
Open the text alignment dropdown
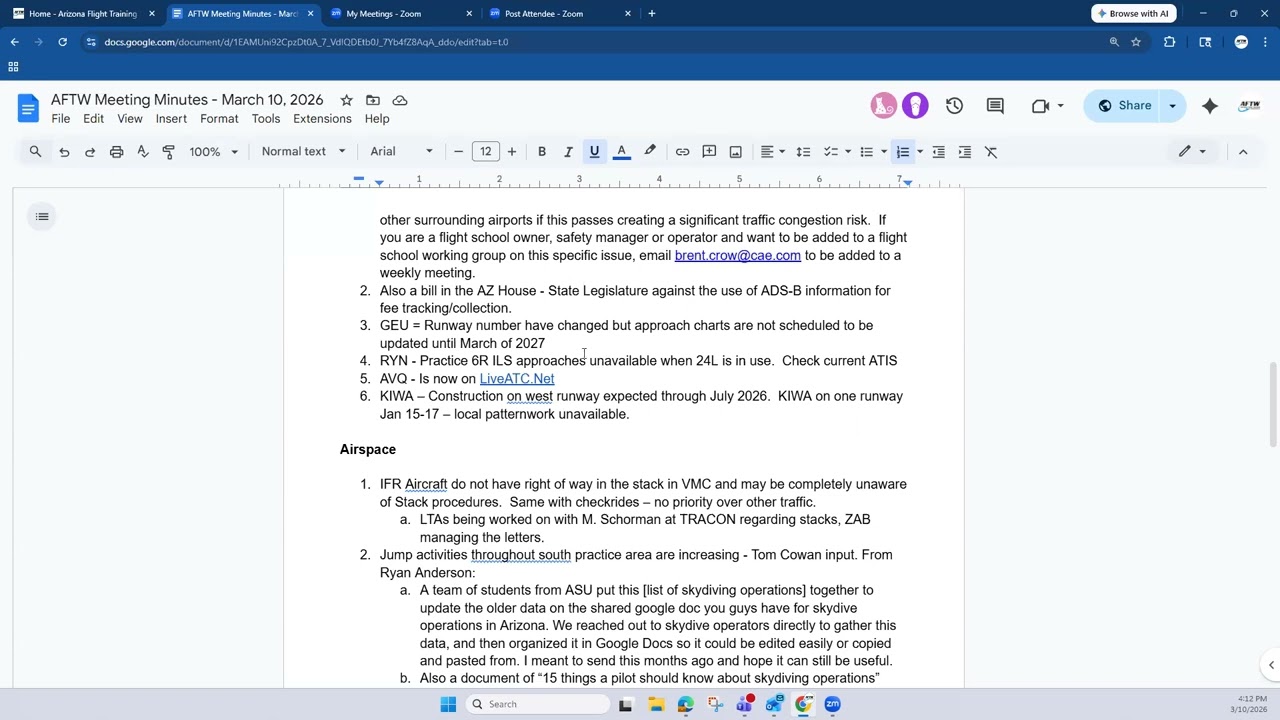(x=772, y=152)
